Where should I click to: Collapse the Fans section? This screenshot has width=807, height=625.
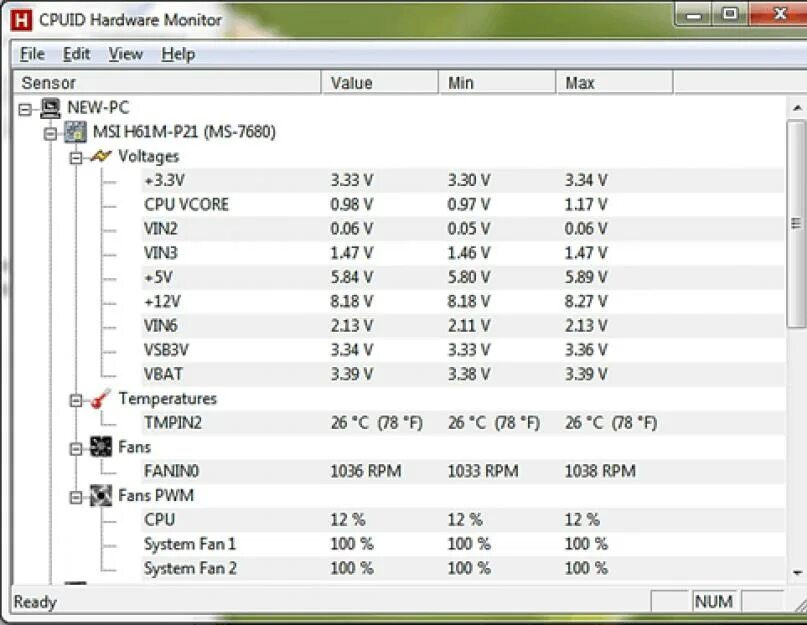pos(76,449)
